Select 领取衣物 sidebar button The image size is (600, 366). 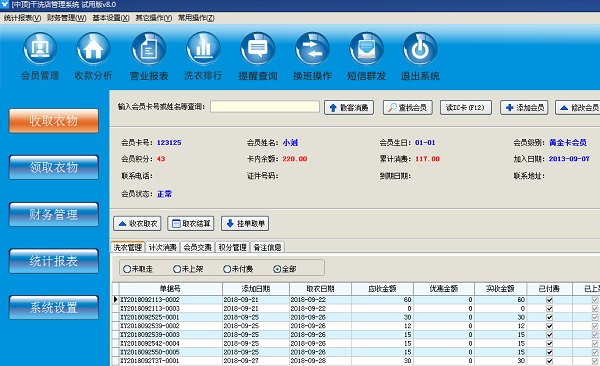54,167
